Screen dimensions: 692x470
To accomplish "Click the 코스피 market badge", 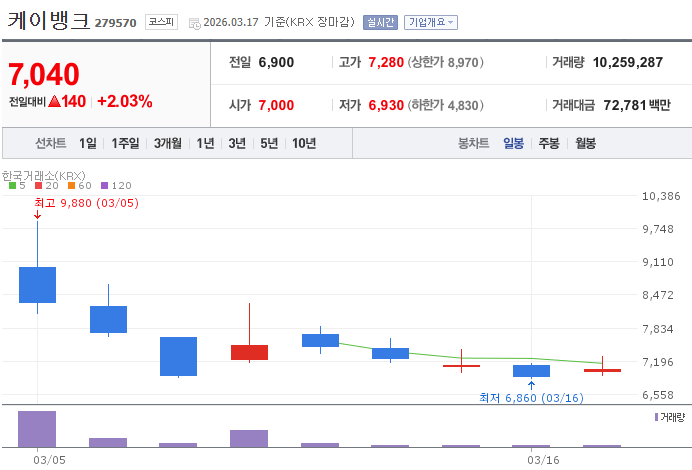I will tap(161, 22).
